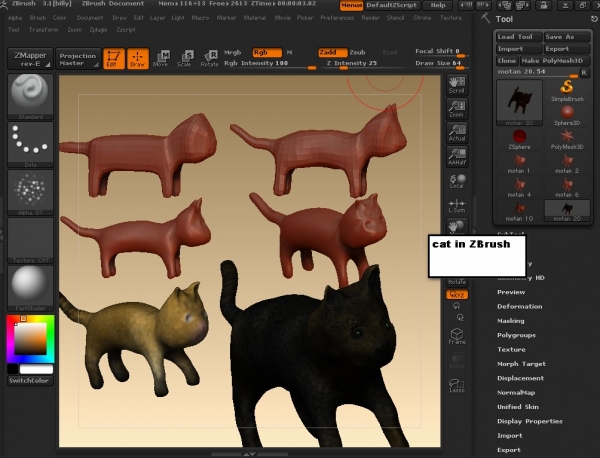
Task: Enable Rotate mode with R icon
Action: pyautogui.click(x=209, y=59)
